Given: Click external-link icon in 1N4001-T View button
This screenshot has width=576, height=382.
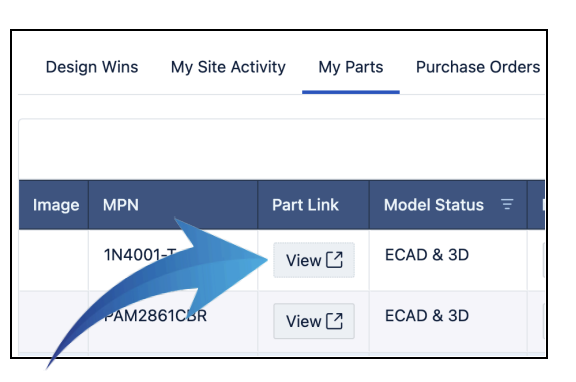Looking at the screenshot, I should pos(335,260).
